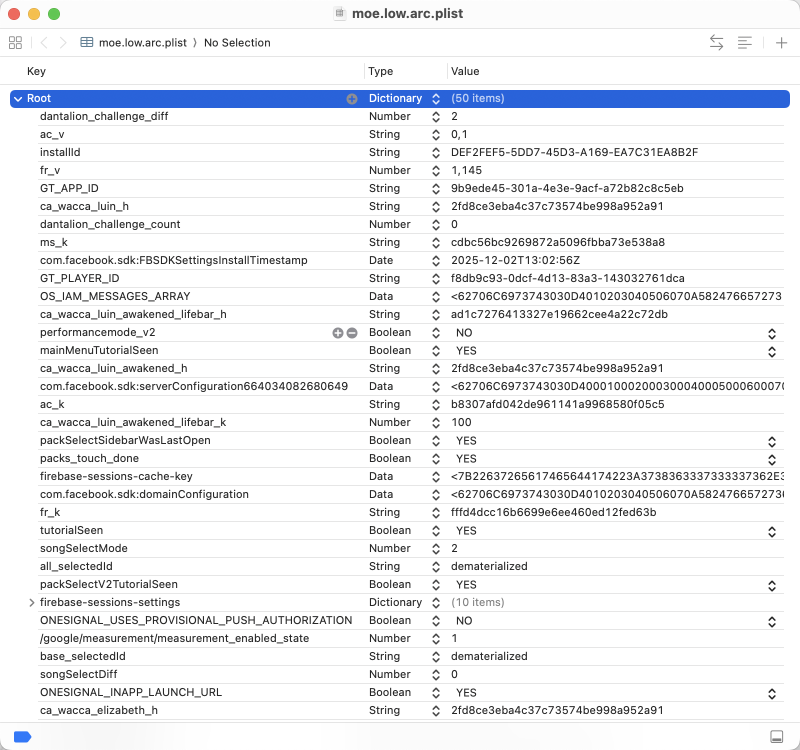
Task: Toggle performancemode_v2 from NO to YES
Action: coord(771,332)
